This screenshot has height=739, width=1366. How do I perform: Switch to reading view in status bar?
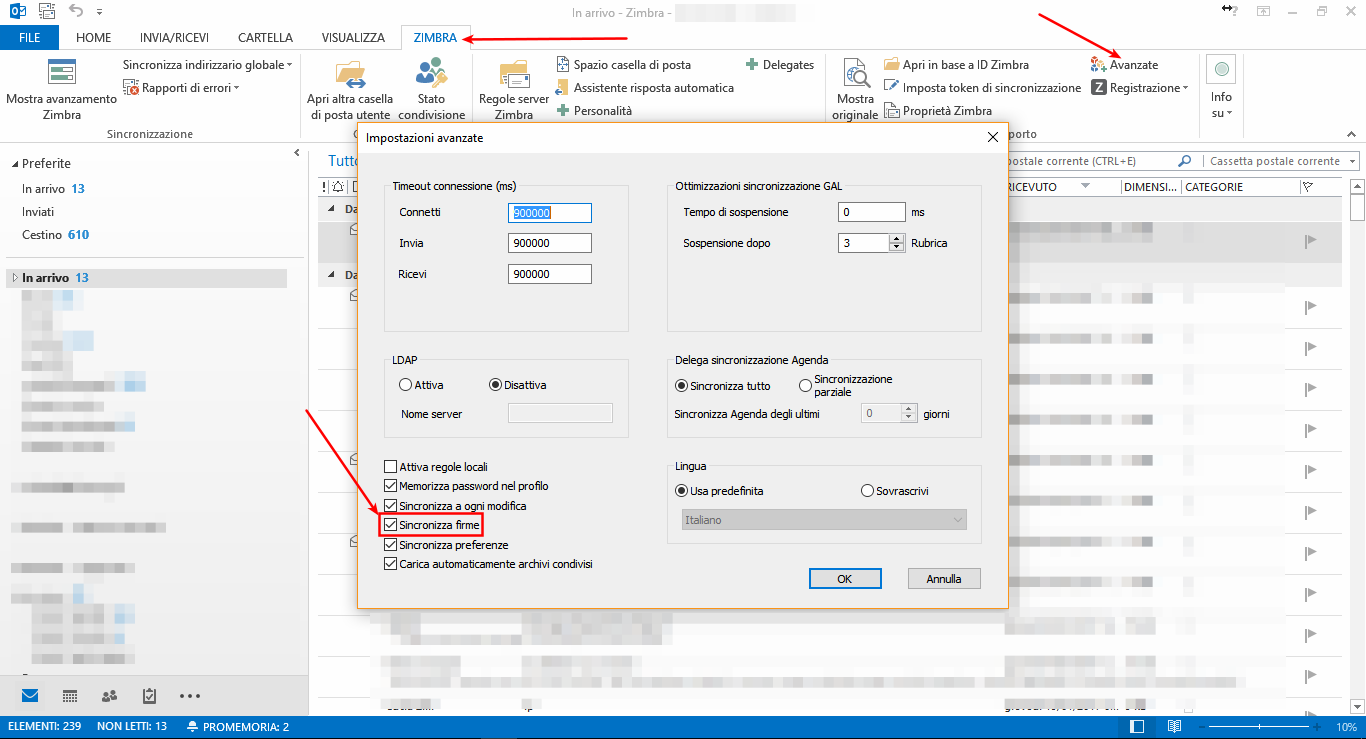pyautogui.click(x=1174, y=727)
